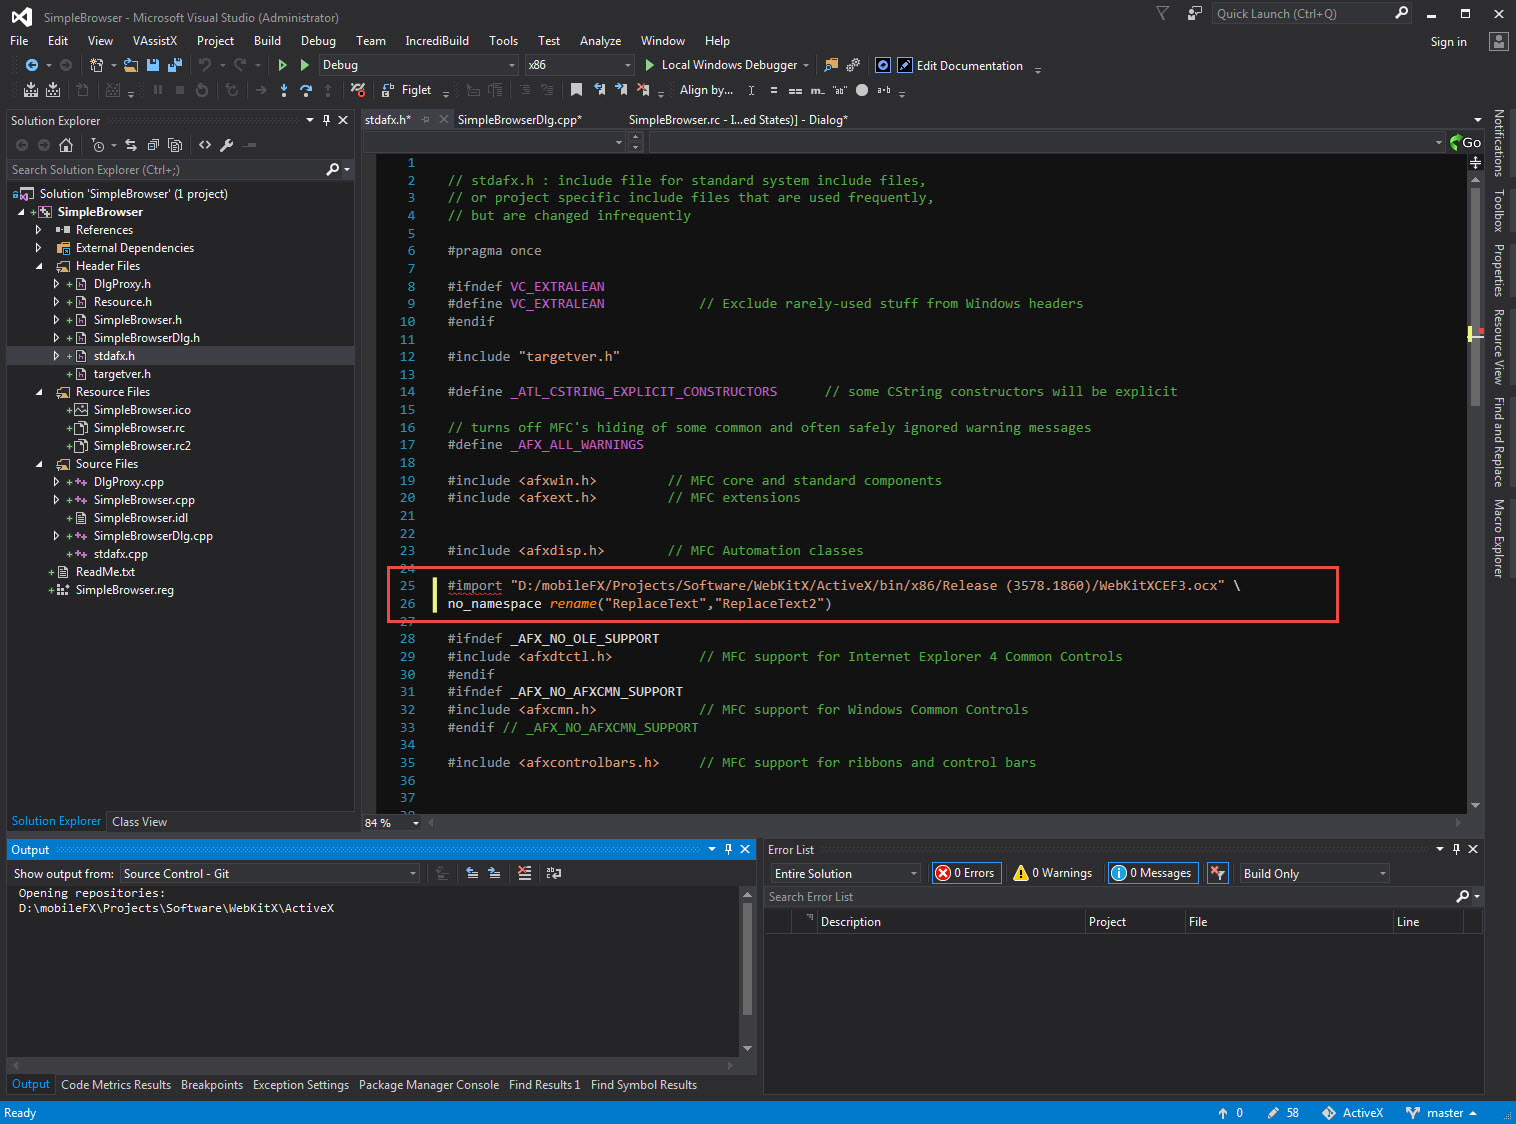Click the Clear Bookmarks icon with red X
This screenshot has height=1124, width=1516.
point(643,90)
